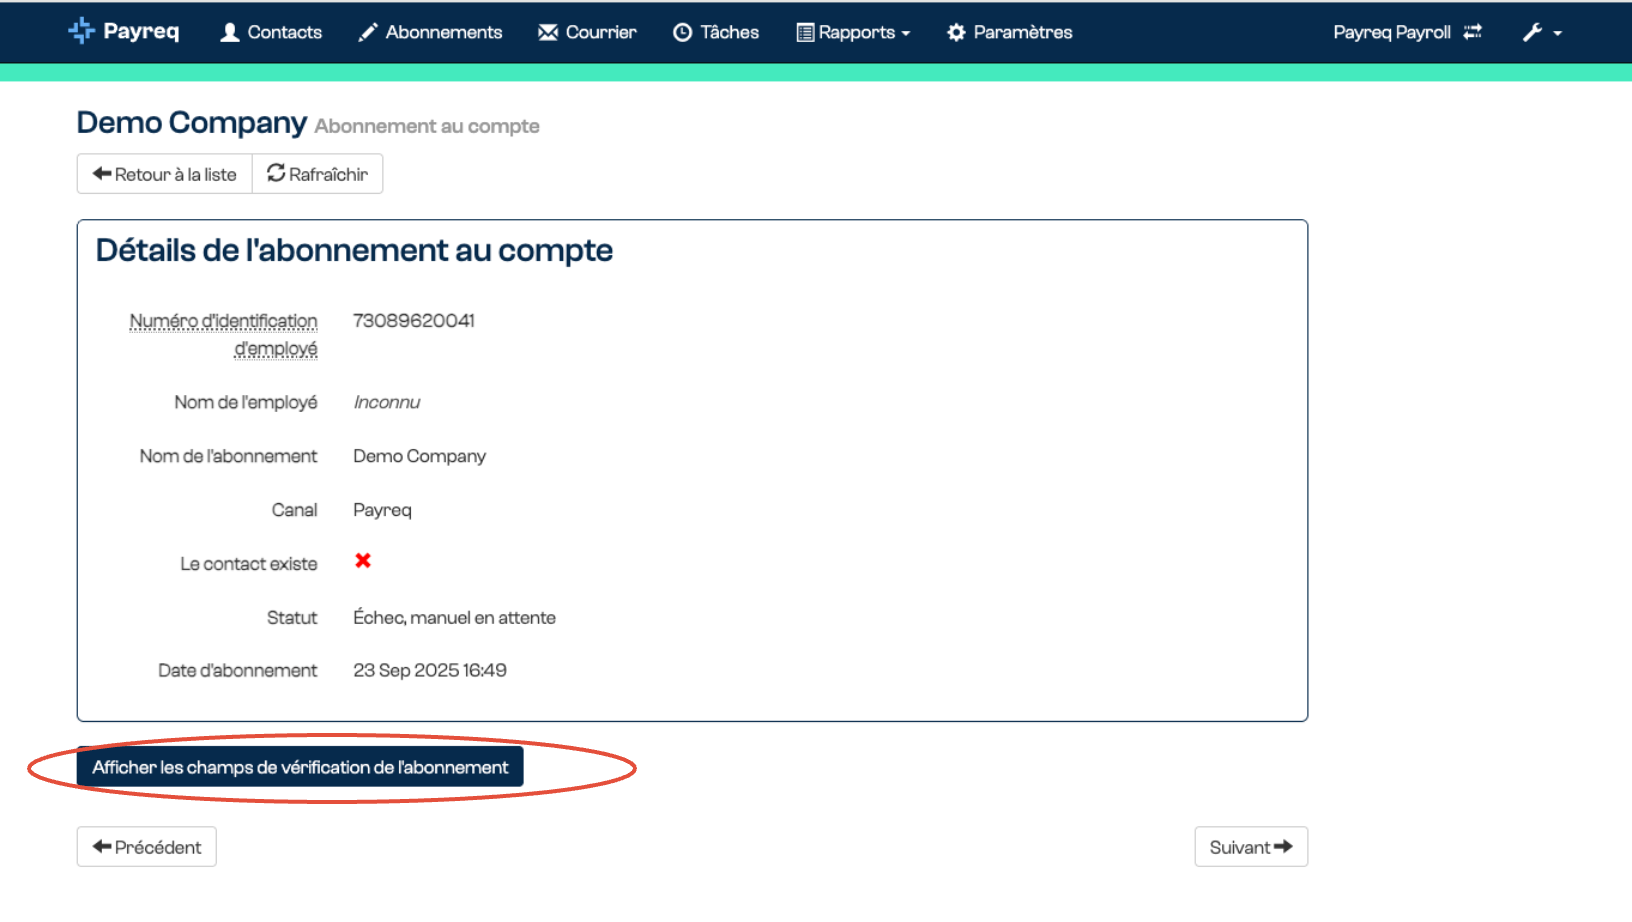Click the Payreq Payroll switch icon
This screenshot has height=922, width=1632.
click(x=1472, y=32)
